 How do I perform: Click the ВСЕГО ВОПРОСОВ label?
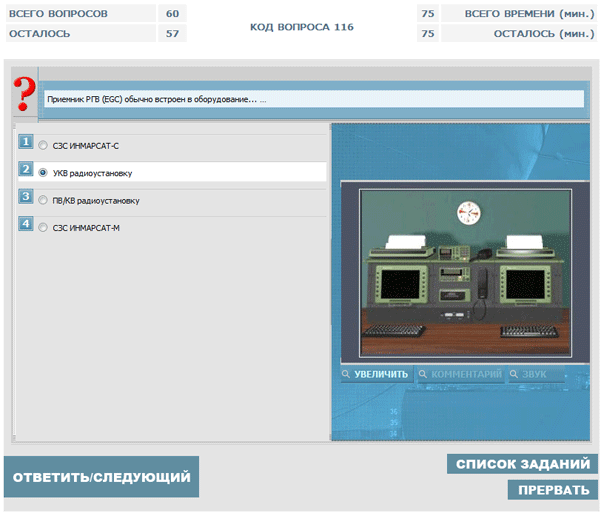(58, 14)
